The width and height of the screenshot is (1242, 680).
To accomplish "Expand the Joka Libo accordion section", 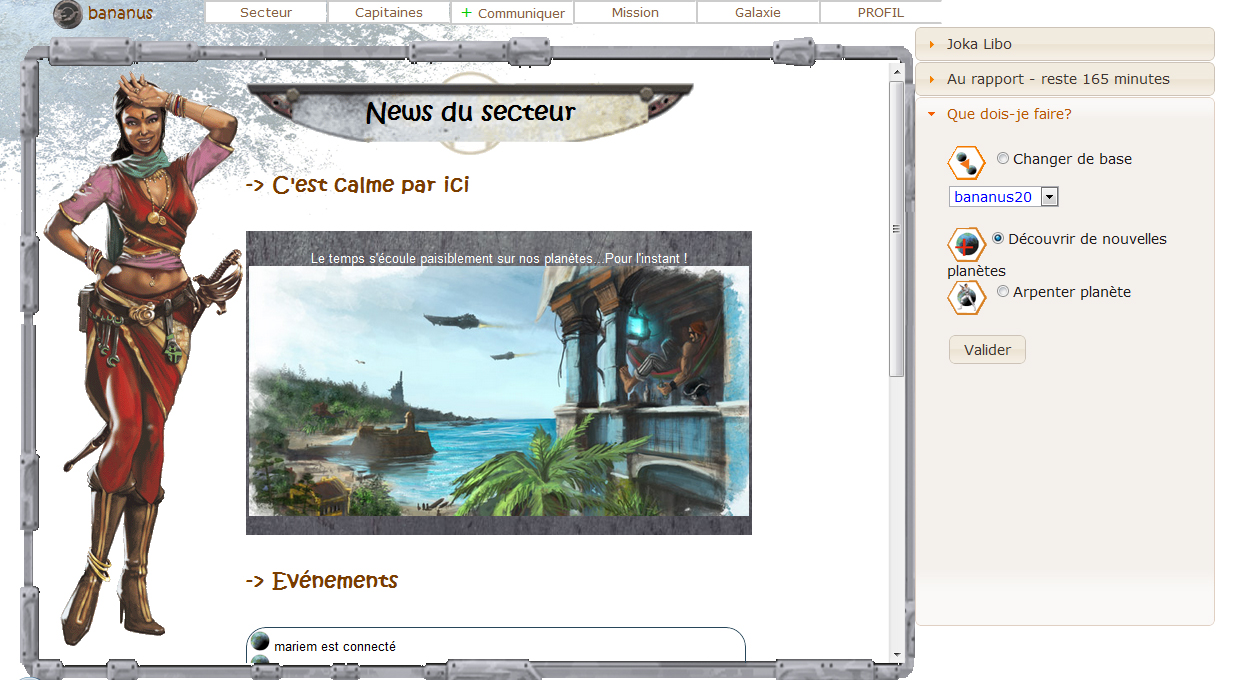I will (1064, 44).
